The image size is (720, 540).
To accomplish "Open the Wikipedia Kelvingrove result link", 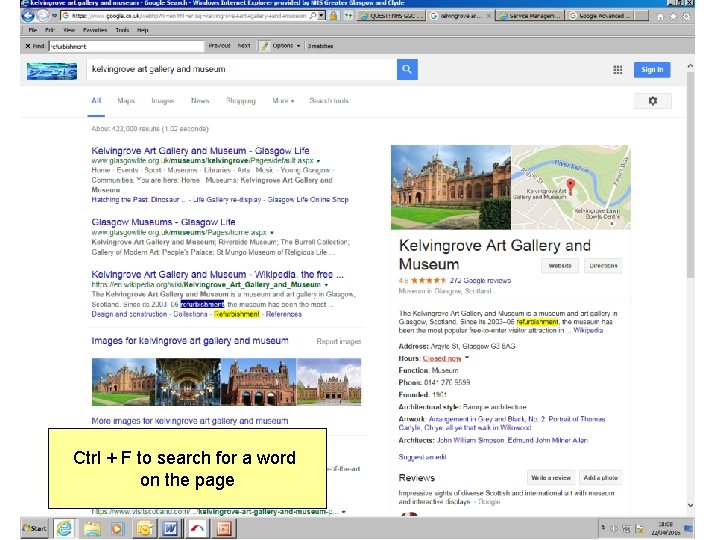I will [217, 275].
